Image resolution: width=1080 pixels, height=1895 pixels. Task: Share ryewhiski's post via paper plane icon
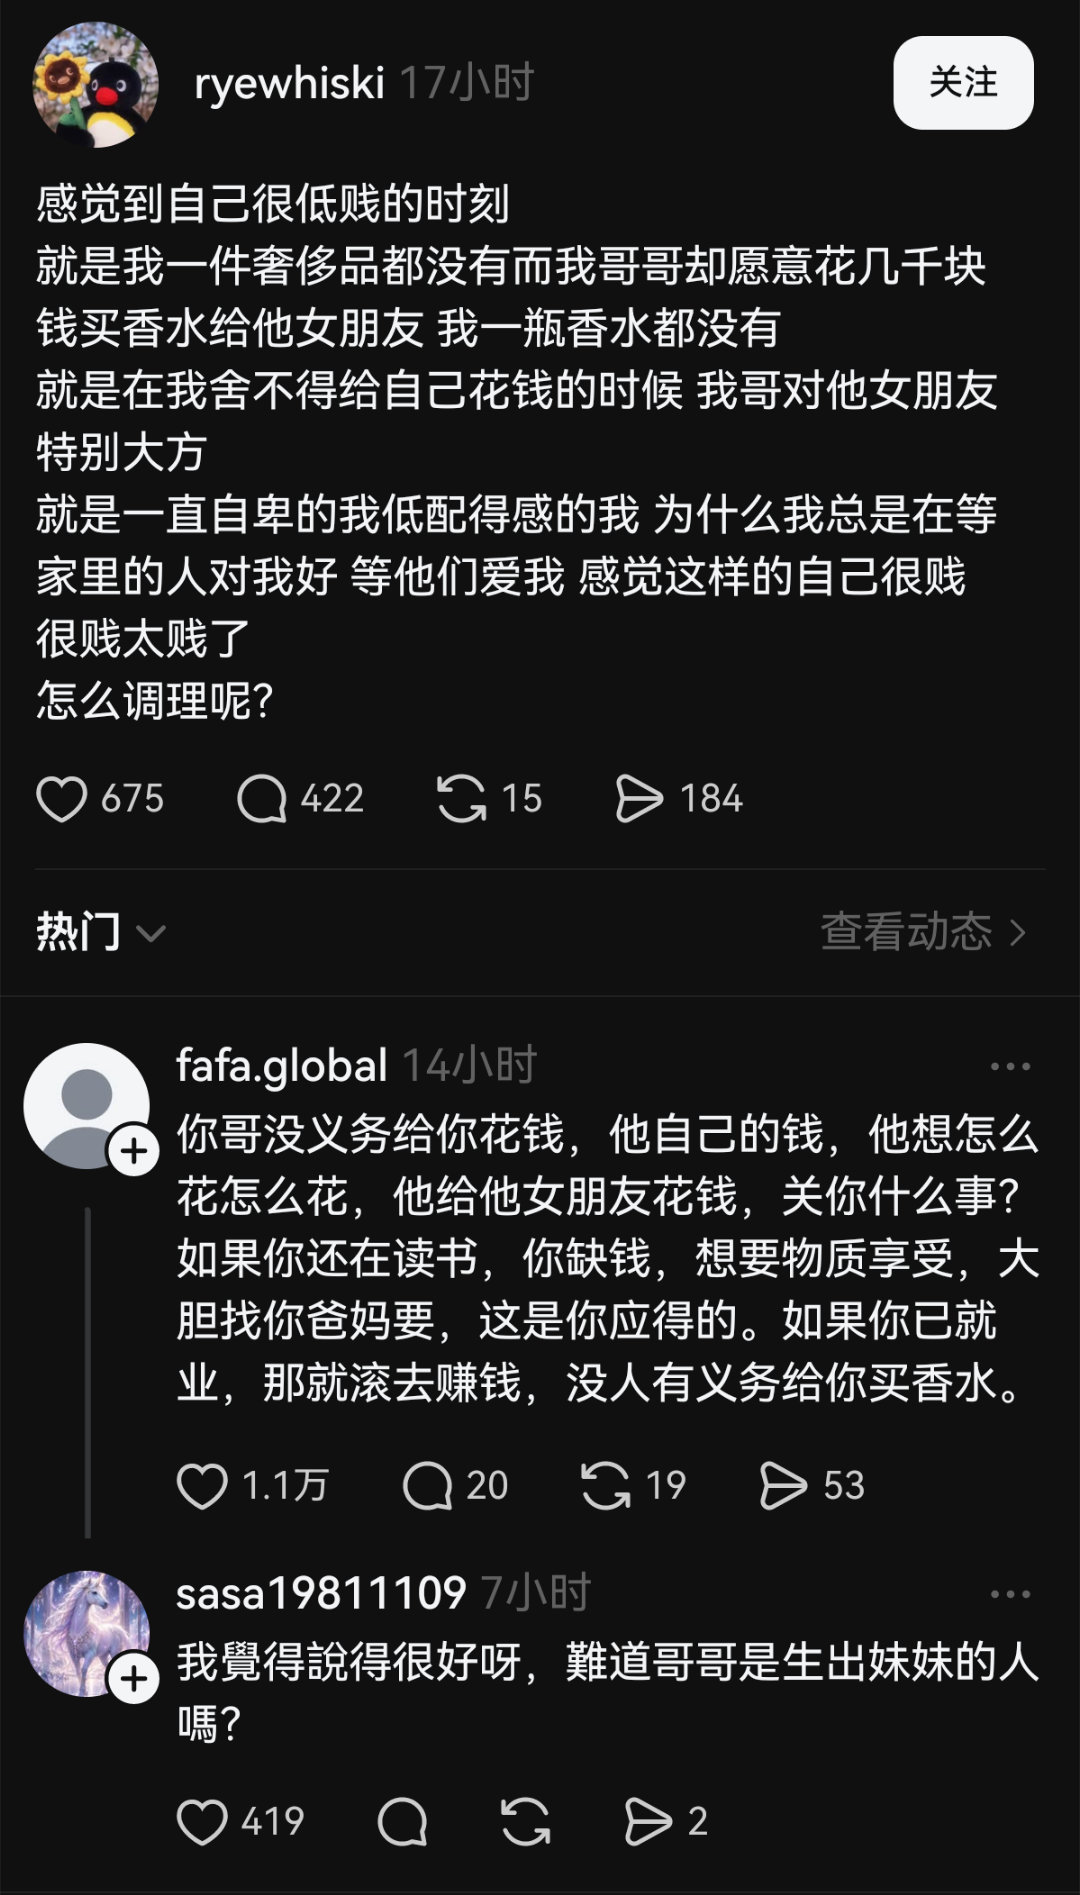(x=640, y=799)
